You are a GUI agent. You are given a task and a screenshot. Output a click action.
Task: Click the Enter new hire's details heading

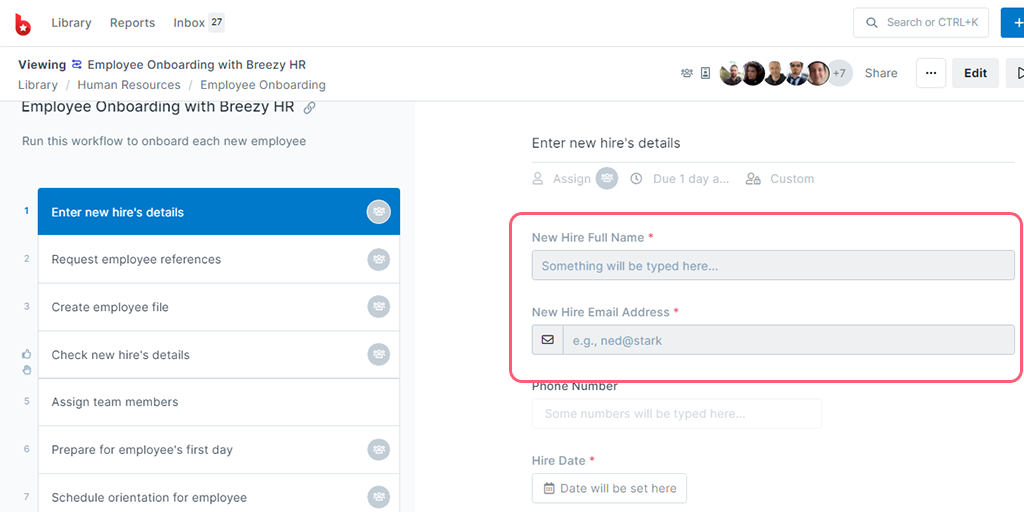coord(606,143)
